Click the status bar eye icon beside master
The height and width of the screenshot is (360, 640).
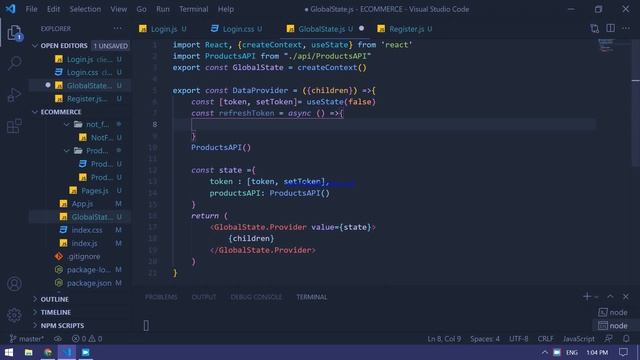[58, 339]
